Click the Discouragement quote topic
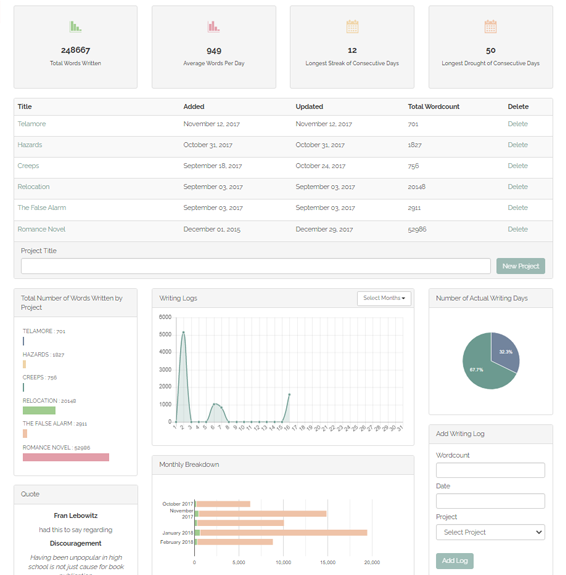566x575 pixels. click(x=76, y=543)
